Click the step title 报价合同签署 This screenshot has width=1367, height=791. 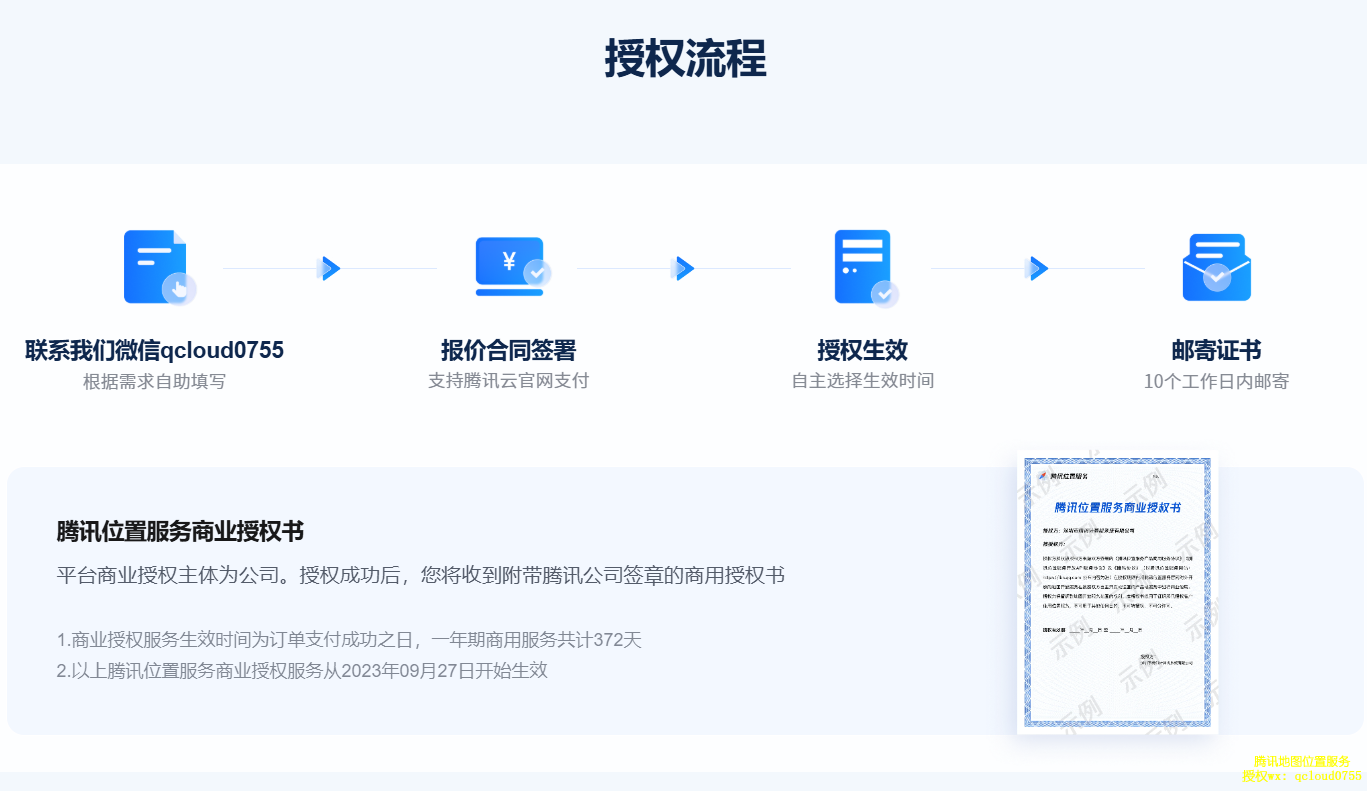point(509,350)
